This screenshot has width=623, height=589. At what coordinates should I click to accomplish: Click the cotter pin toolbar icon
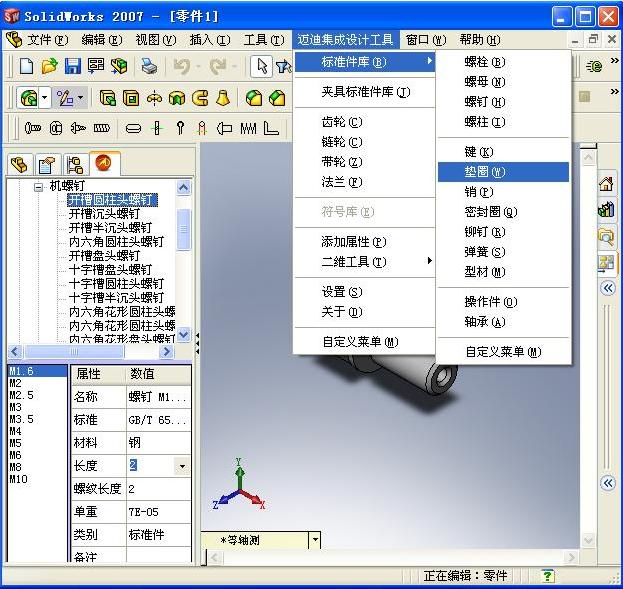(x=180, y=128)
